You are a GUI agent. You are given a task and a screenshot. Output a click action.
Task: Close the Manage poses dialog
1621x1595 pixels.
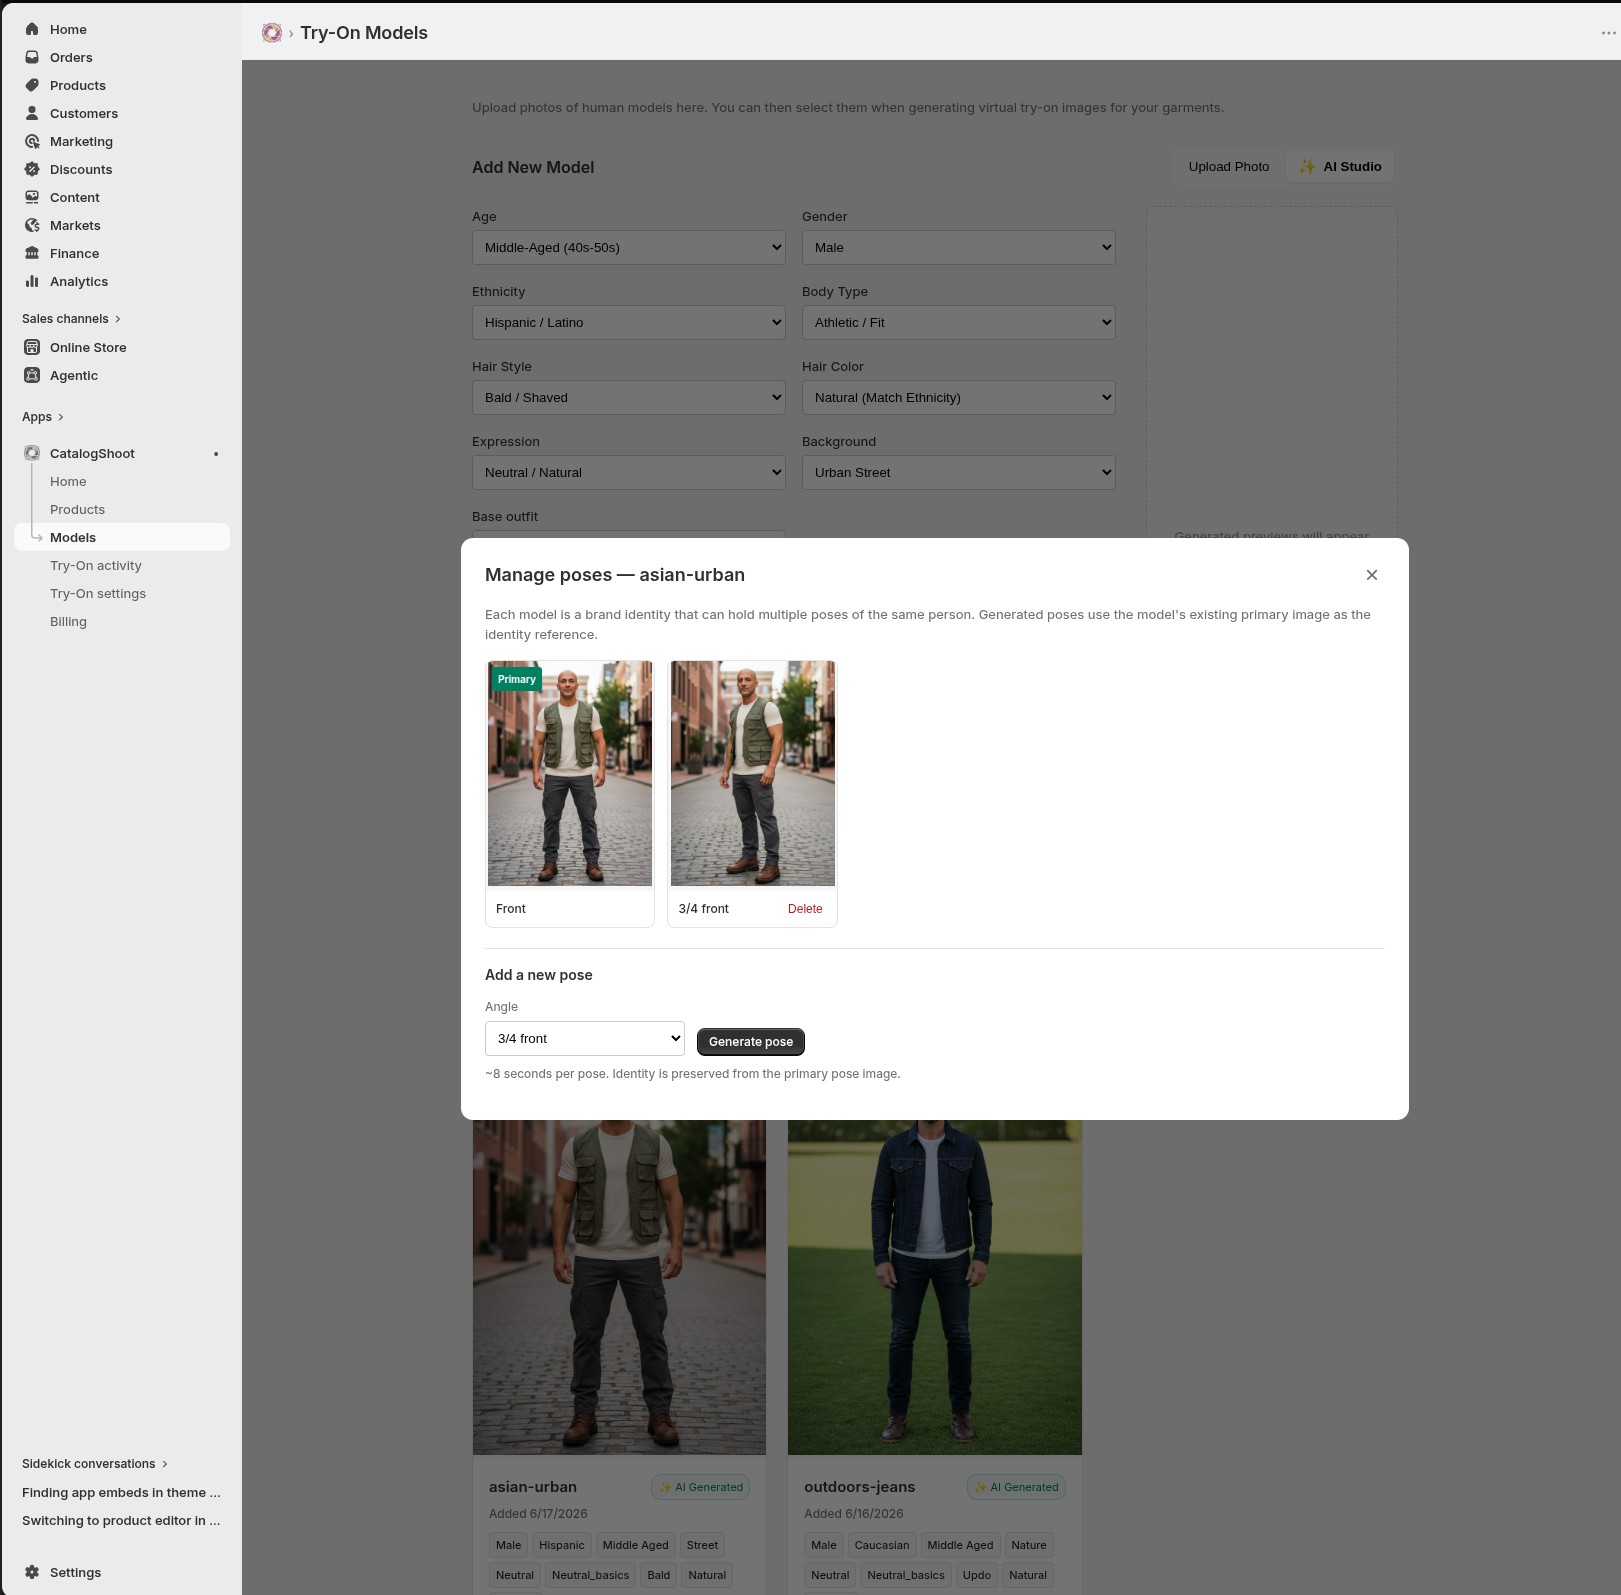(1372, 575)
